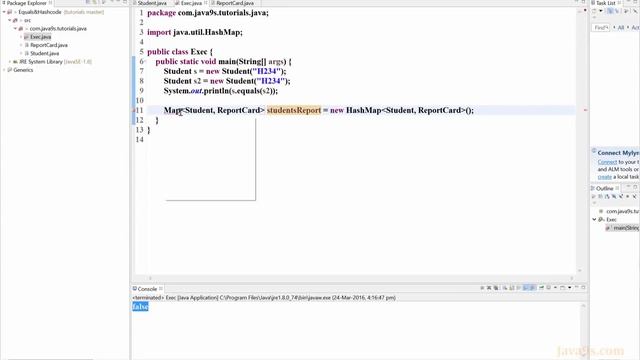Click the create local task link

(x=604, y=177)
